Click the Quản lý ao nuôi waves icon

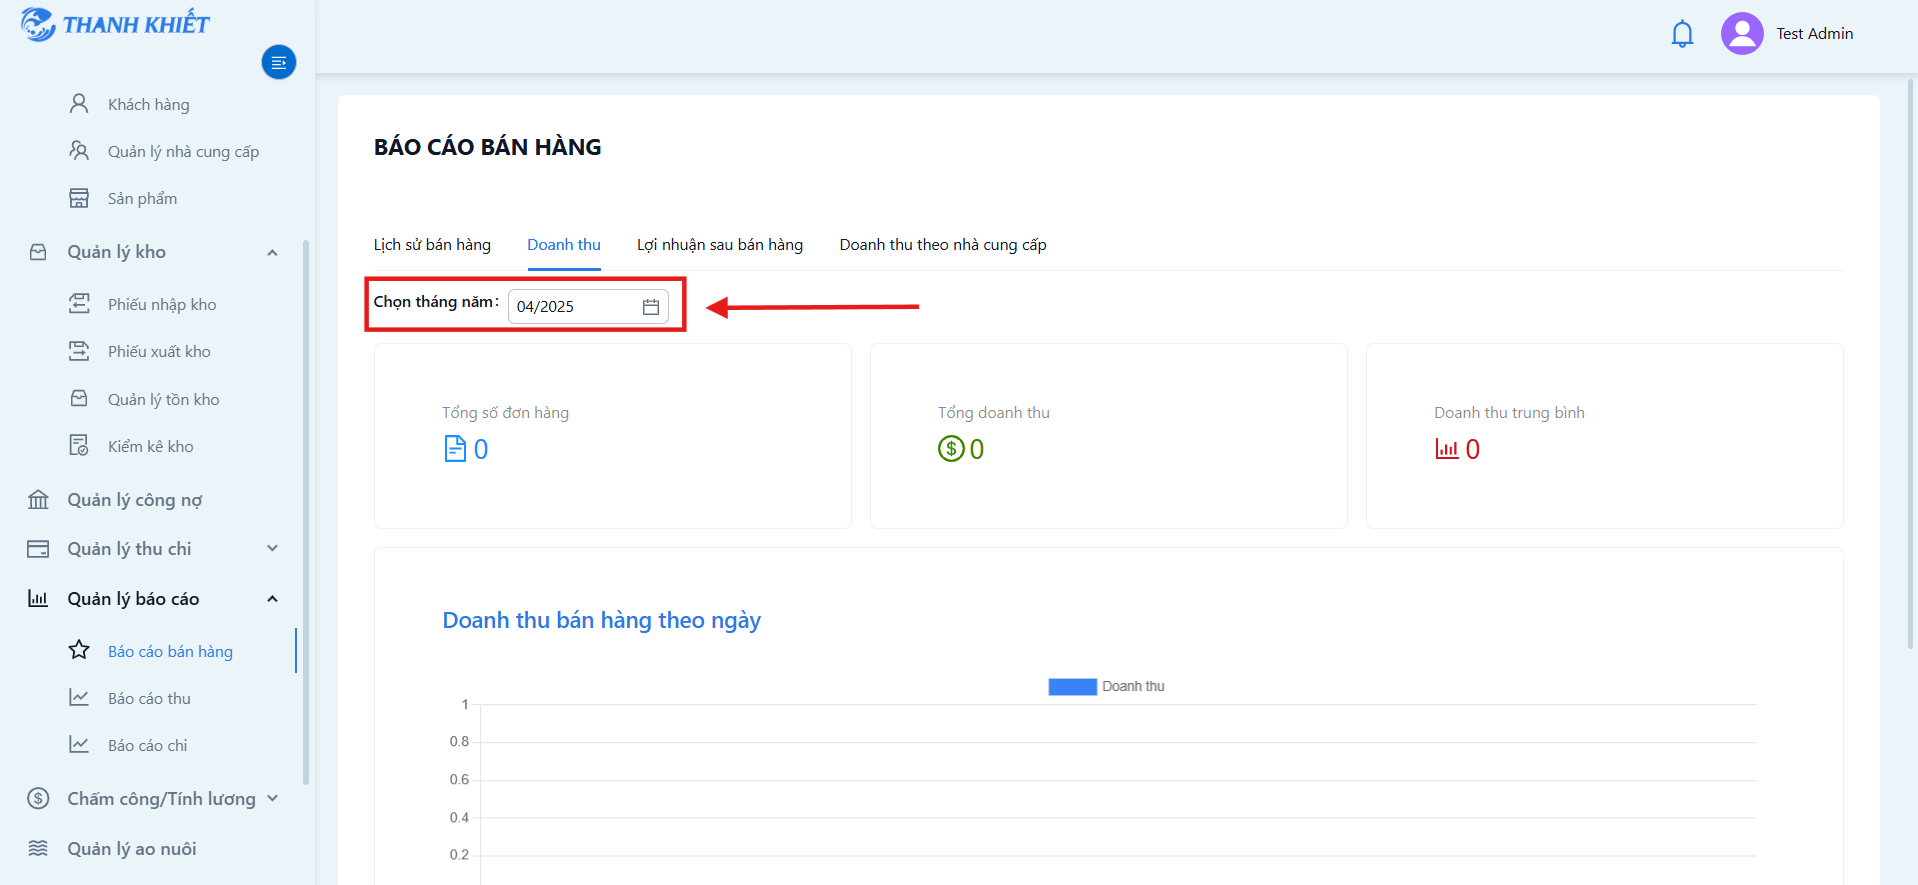pos(38,848)
